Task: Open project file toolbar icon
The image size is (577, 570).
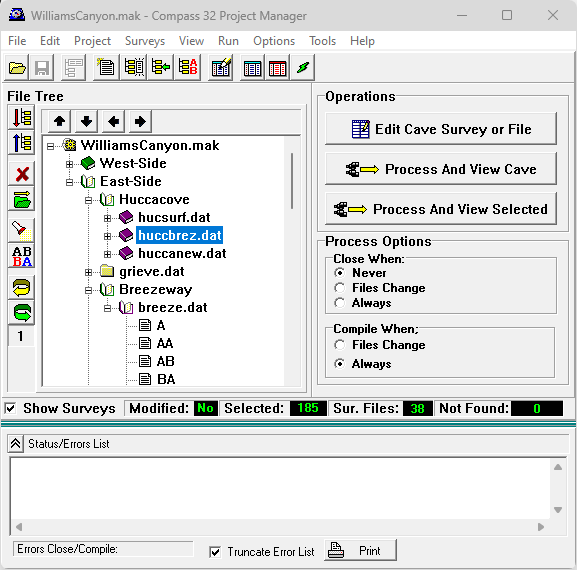Action: pyautogui.click(x=17, y=67)
